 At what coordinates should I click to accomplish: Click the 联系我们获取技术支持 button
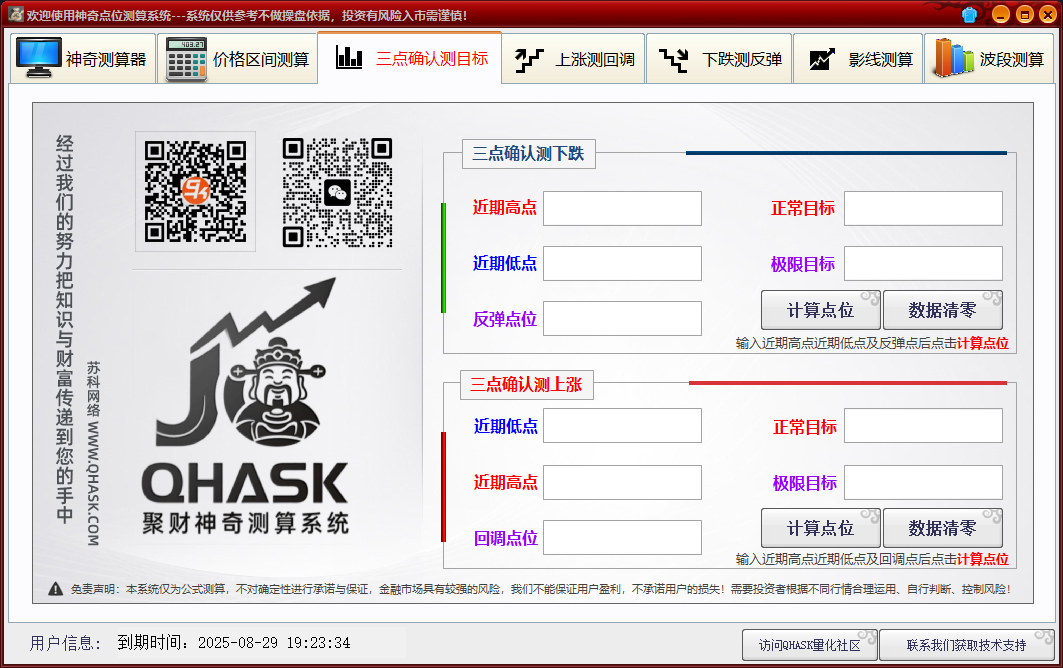pos(967,645)
